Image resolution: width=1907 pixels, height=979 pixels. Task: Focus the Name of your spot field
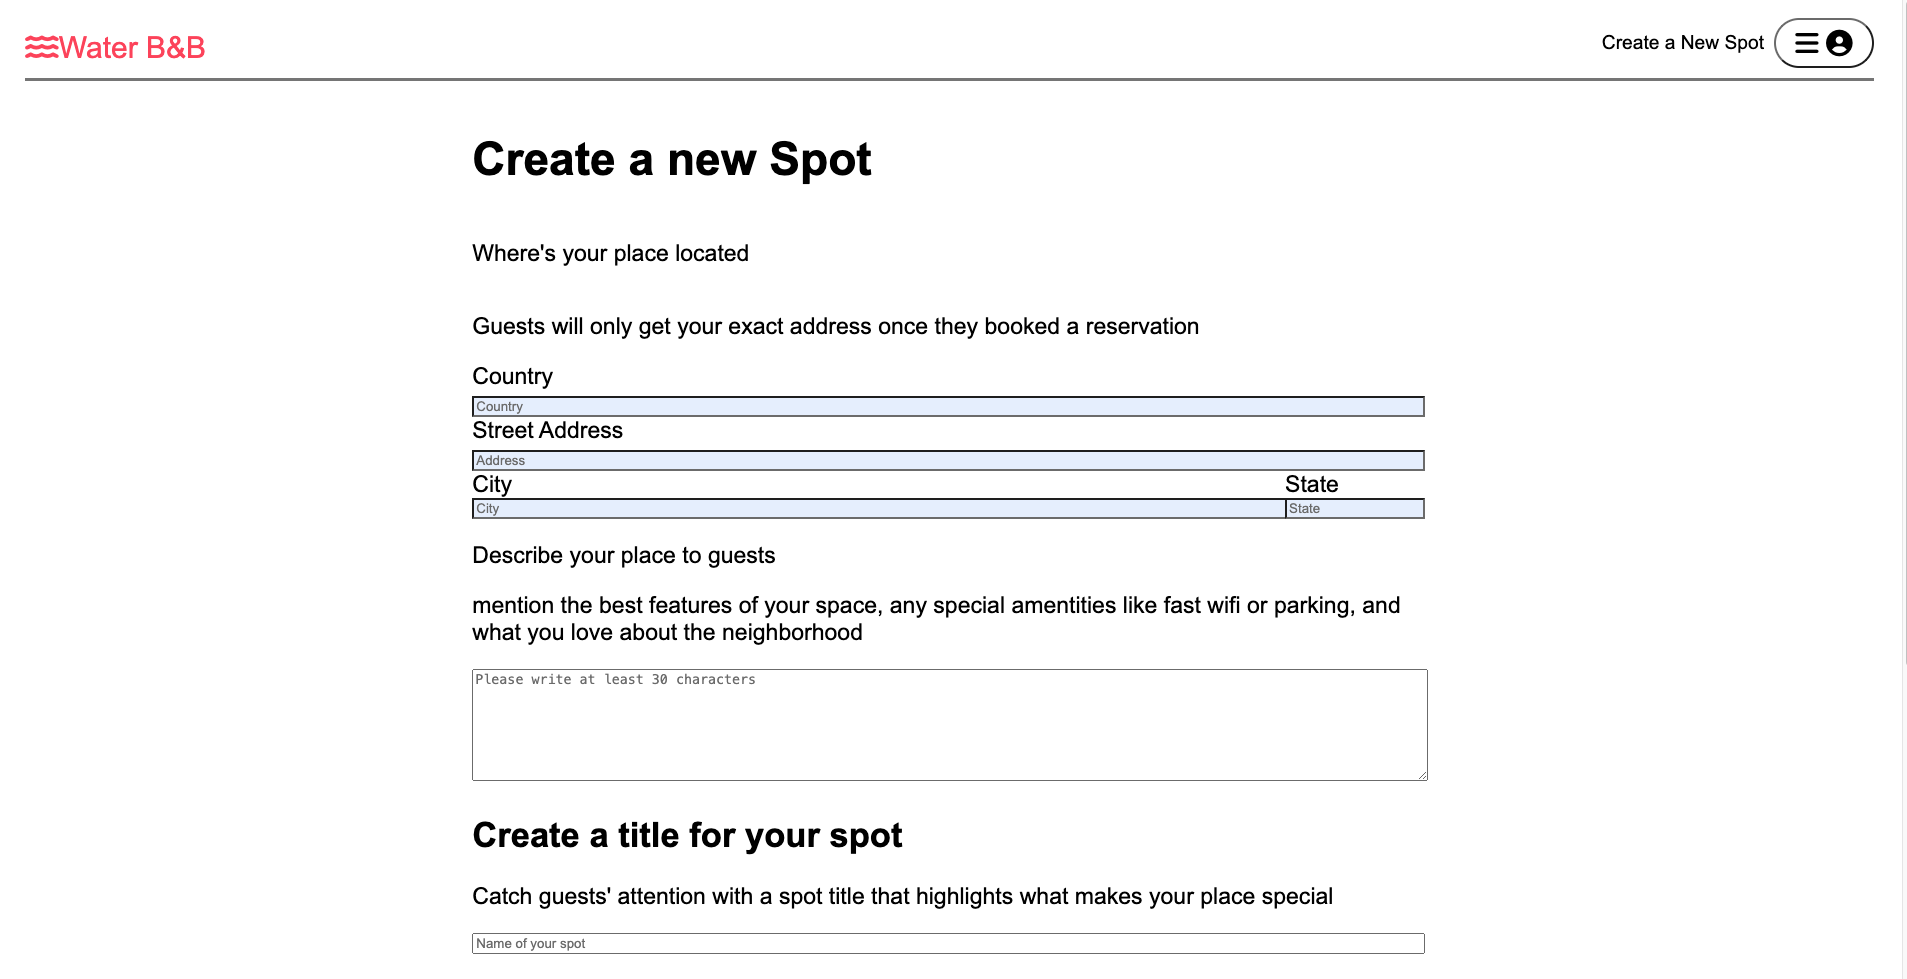point(947,944)
